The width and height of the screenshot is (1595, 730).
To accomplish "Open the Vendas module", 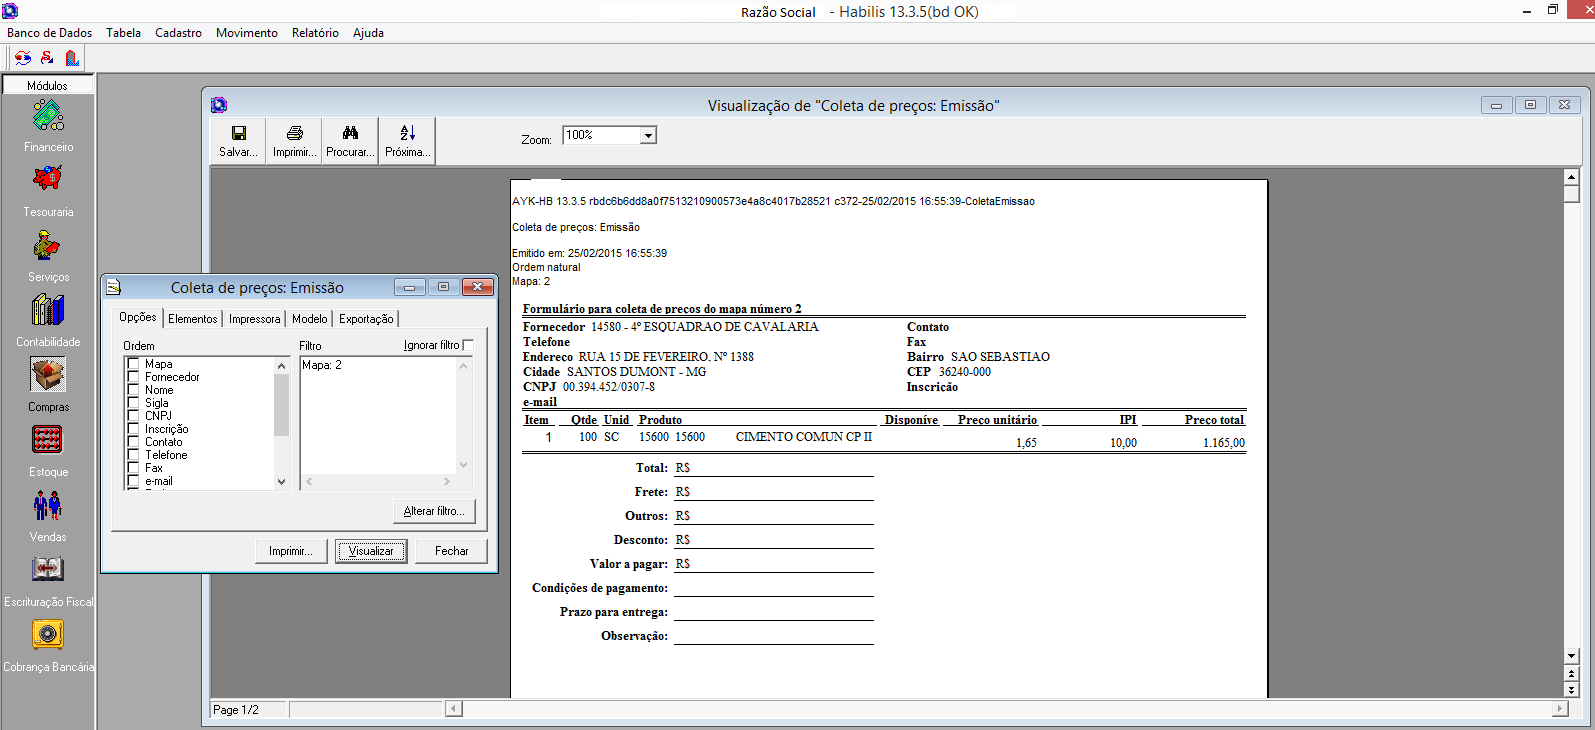I will [x=48, y=506].
